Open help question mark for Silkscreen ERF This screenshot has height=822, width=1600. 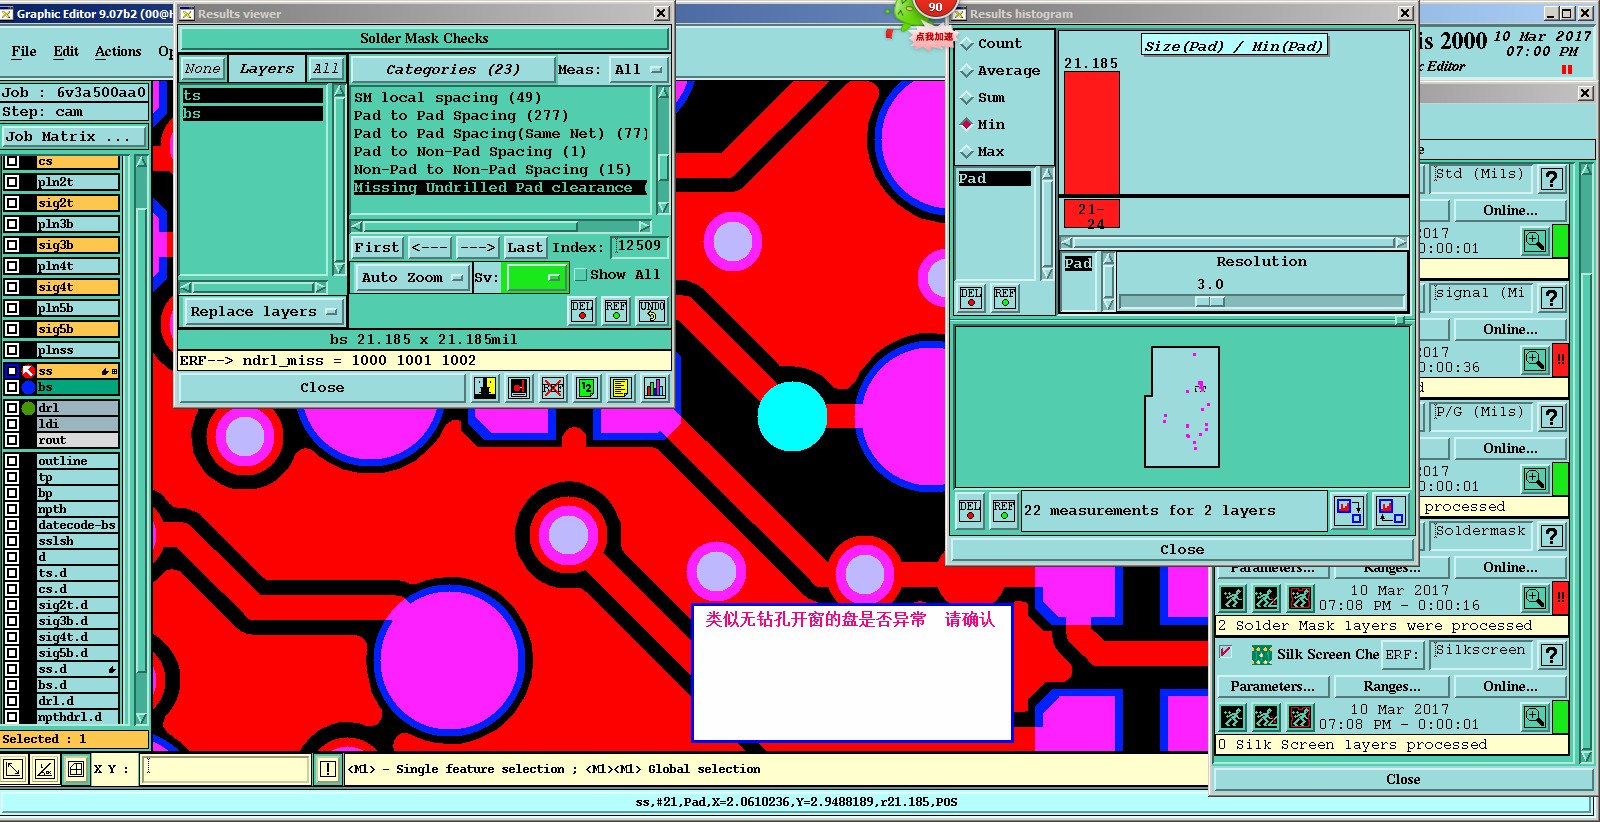[1551, 655]
